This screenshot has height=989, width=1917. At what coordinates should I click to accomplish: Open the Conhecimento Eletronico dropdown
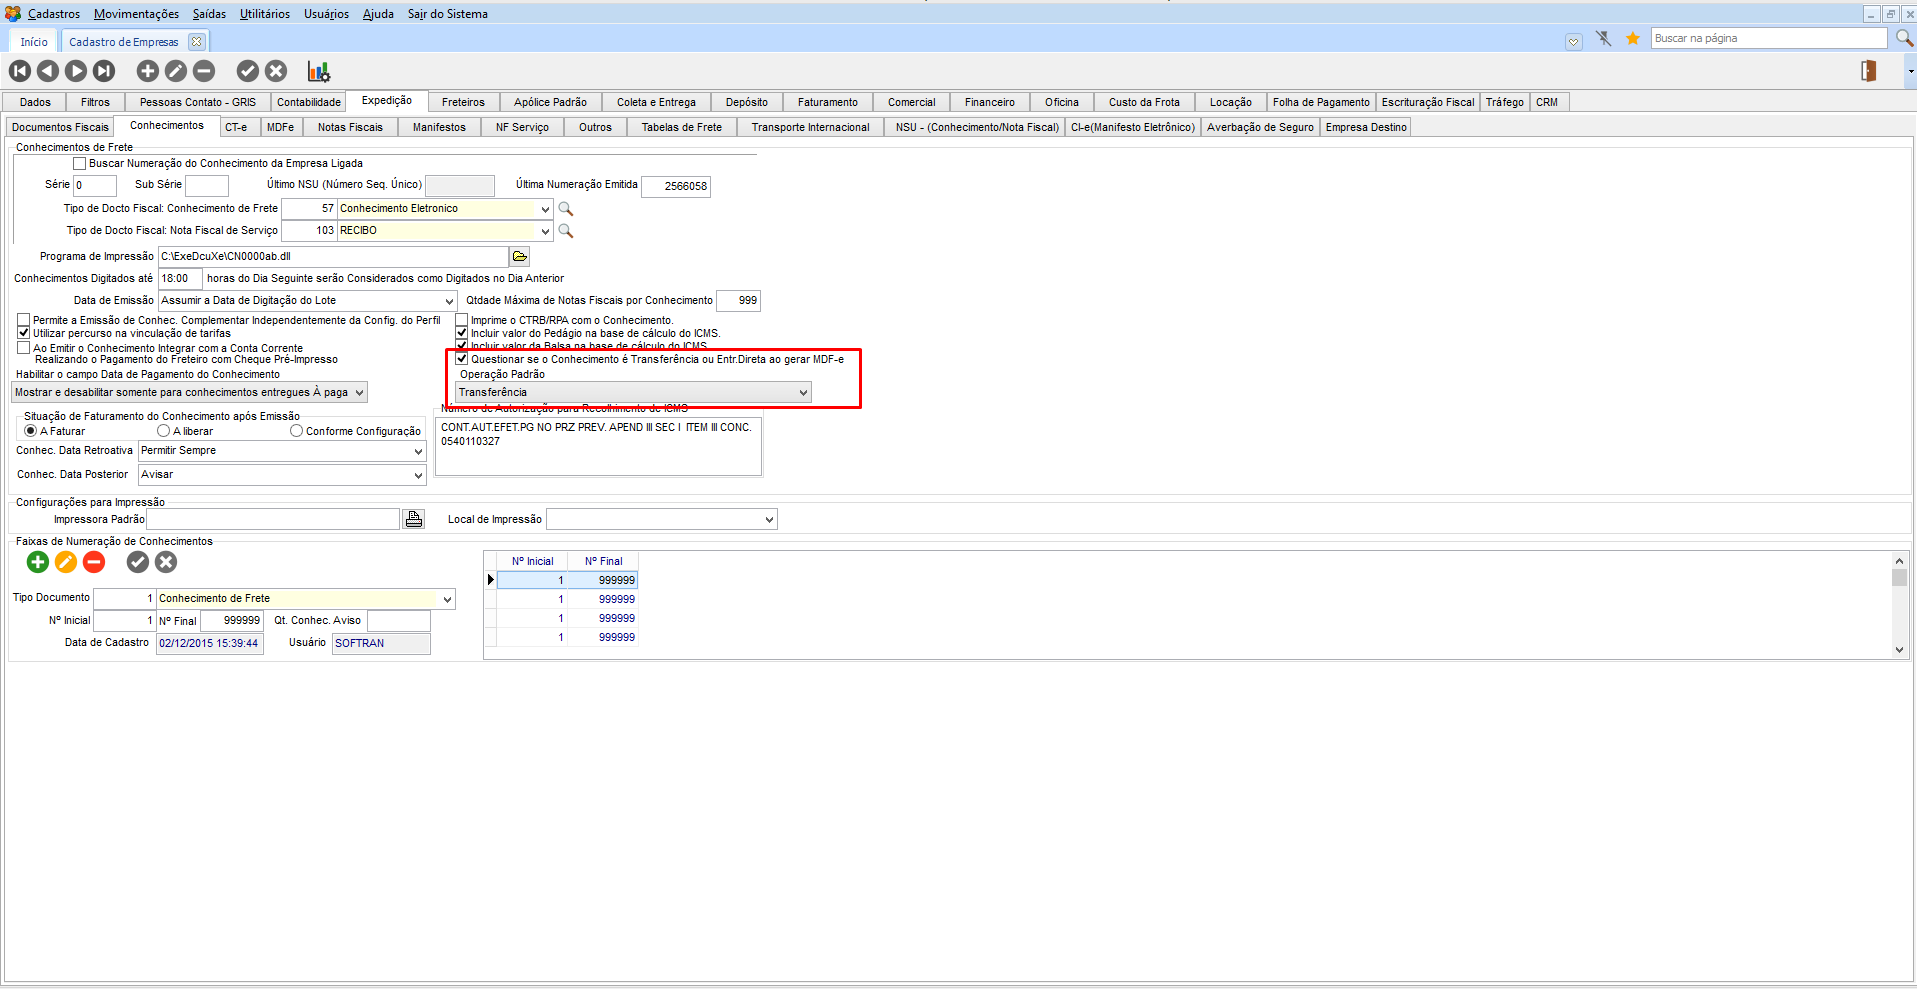coord(545,209)
